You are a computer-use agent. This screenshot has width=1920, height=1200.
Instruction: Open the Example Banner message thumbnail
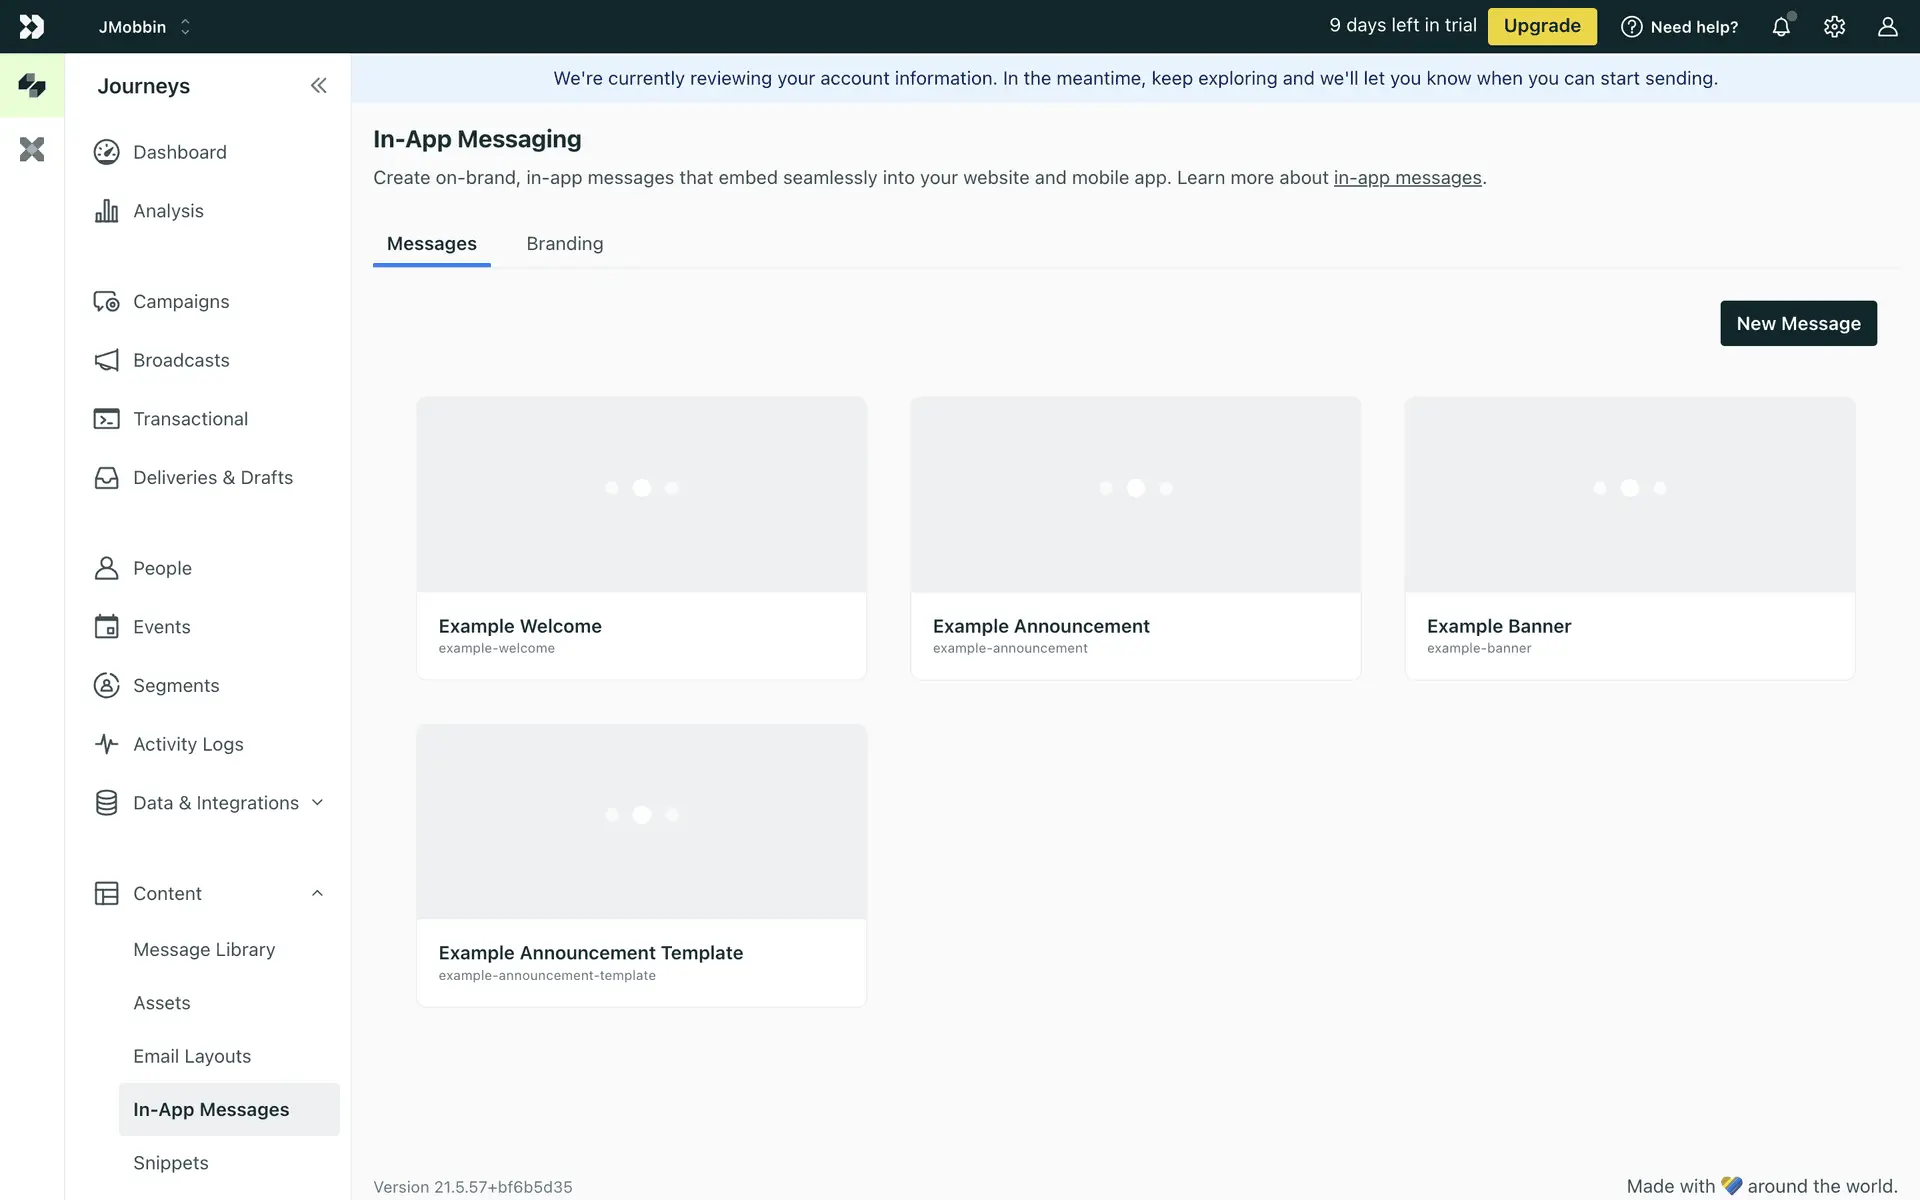(x=1629, y=495)
